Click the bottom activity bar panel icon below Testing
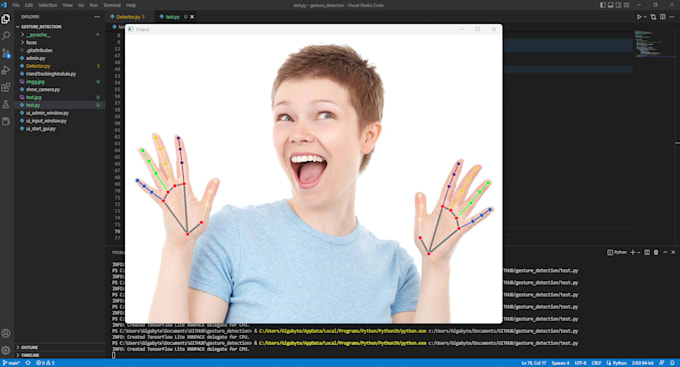The height and width of the screenshot is (367, 680). [x=6, y=121]
